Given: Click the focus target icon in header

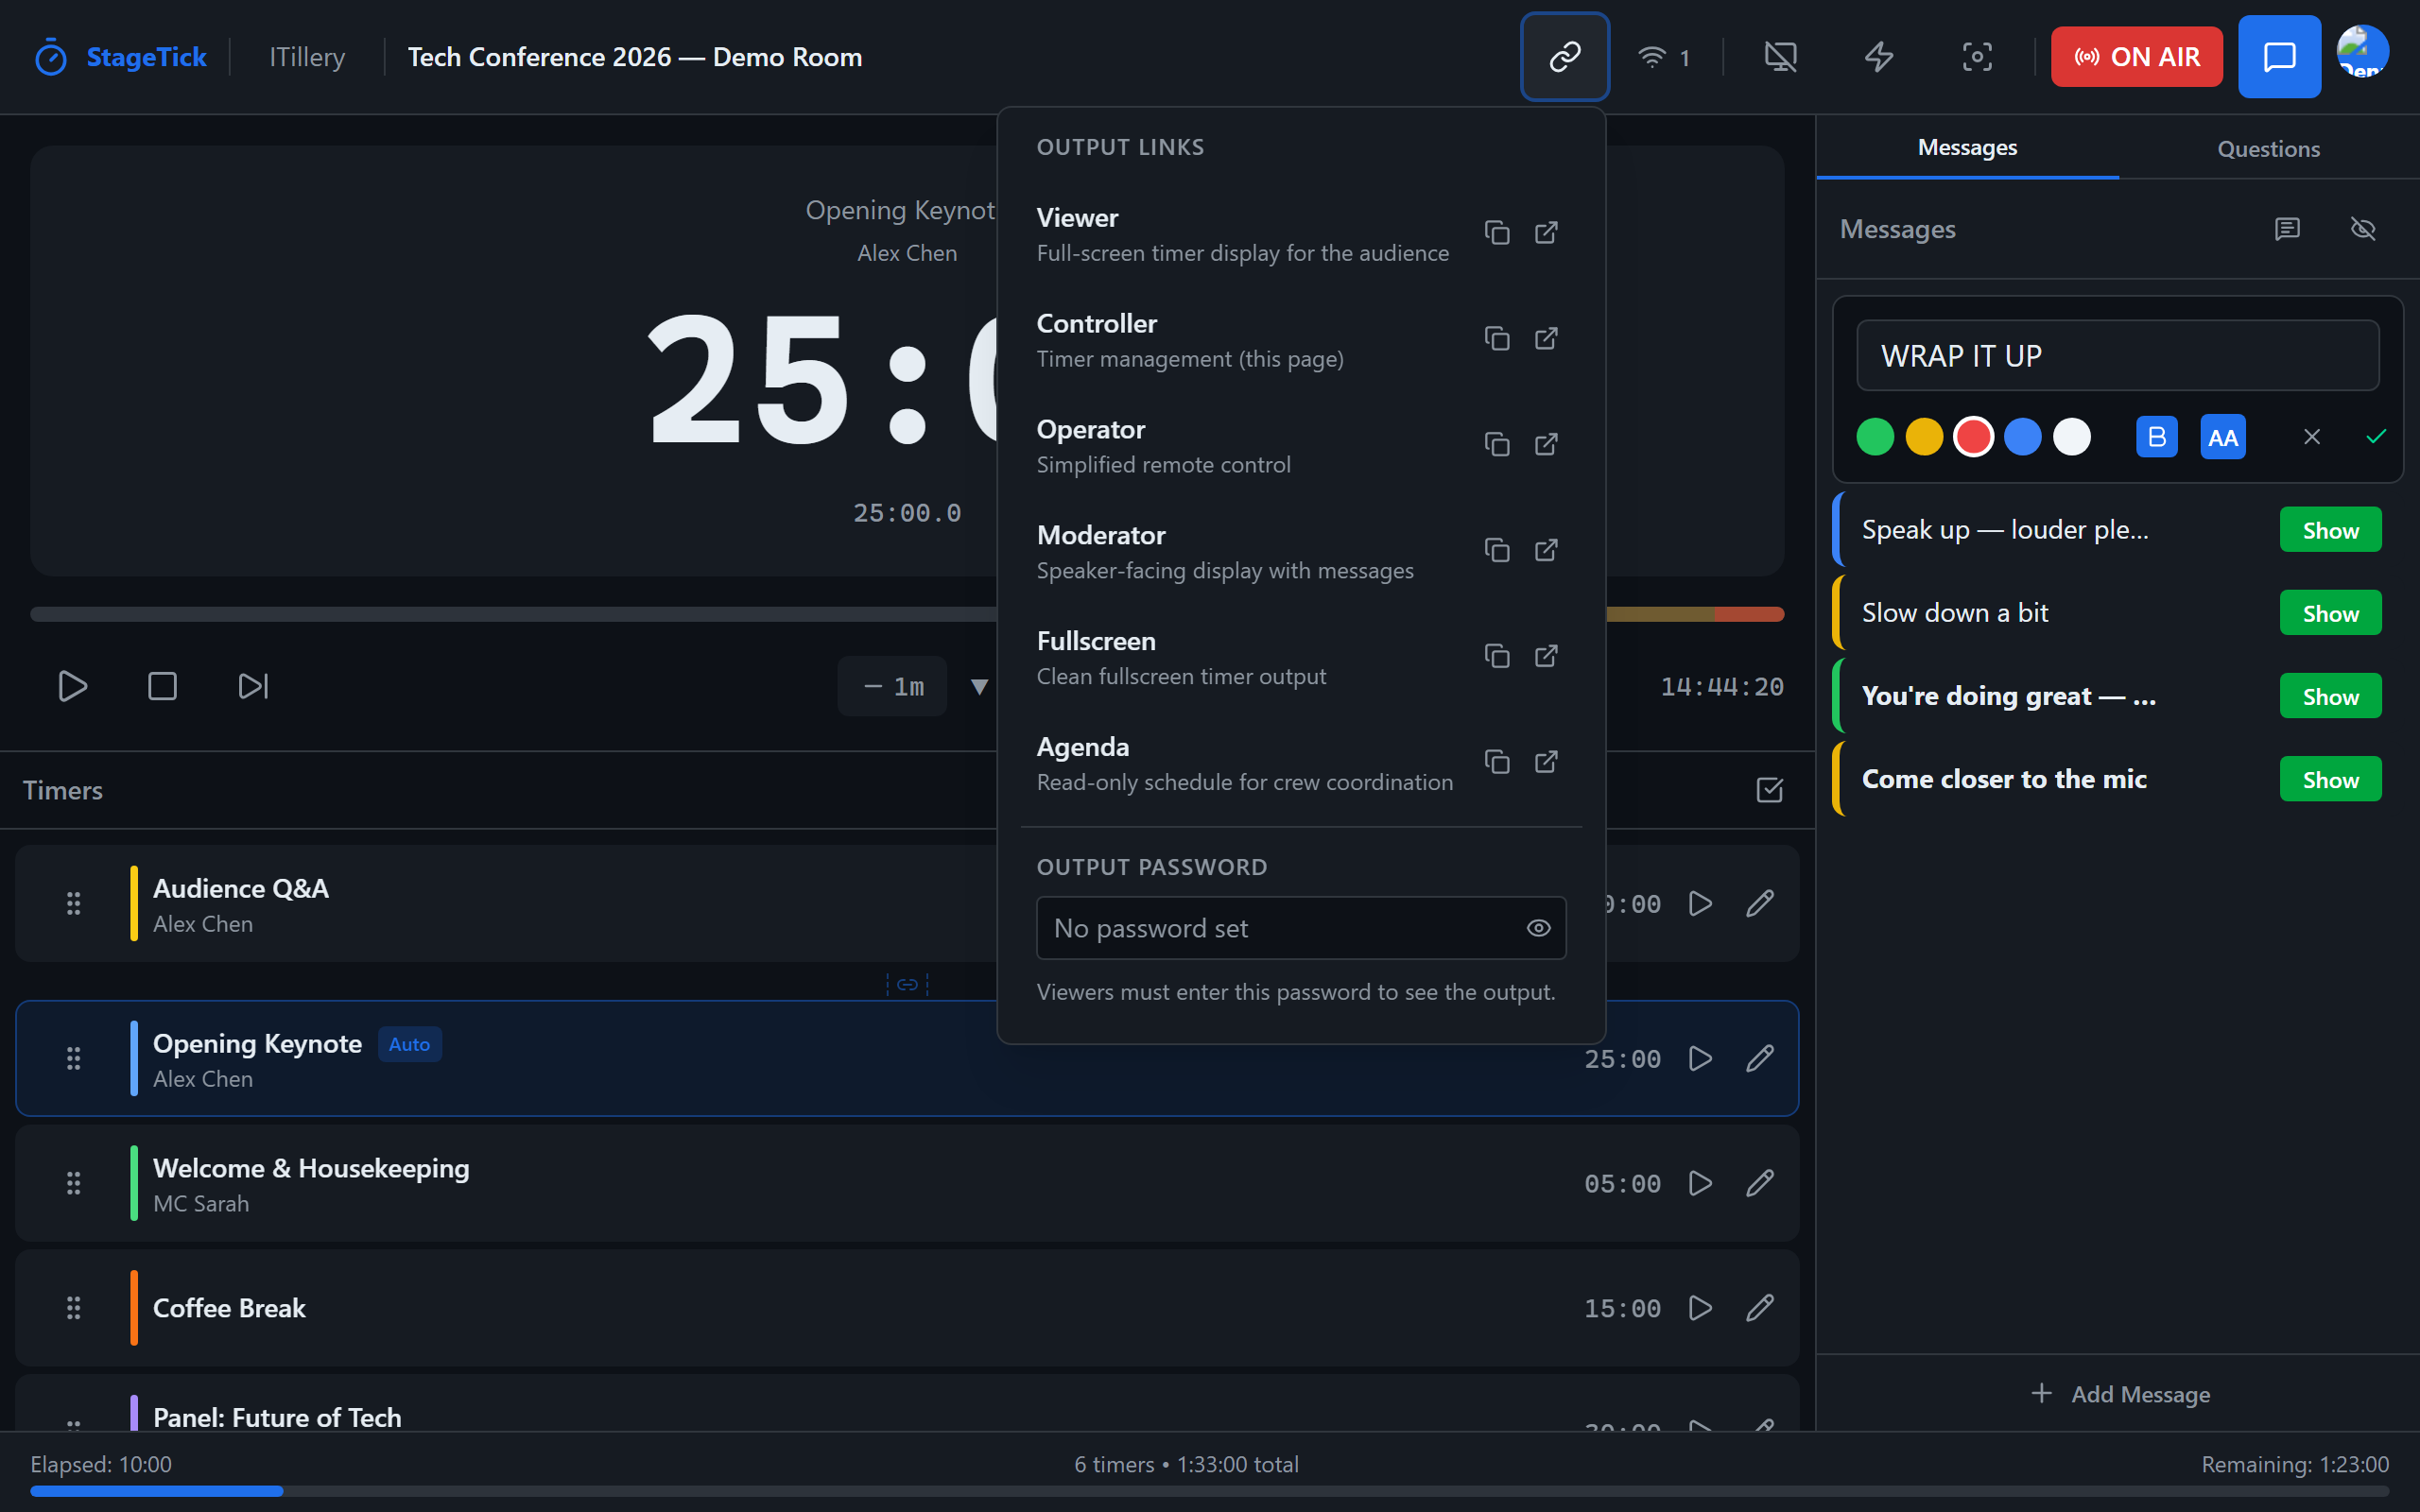Looking at the screenshot, I should pyautogui.click(x=1976, y=57).
